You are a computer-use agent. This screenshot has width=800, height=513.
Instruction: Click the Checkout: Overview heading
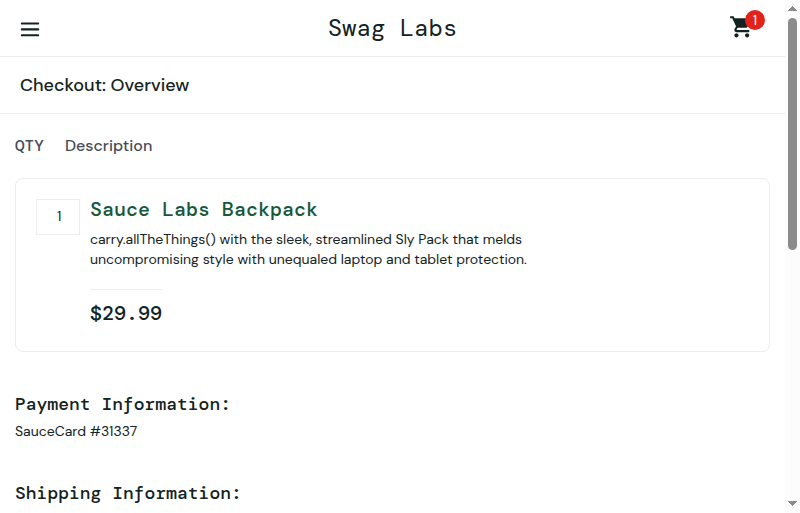click(x=105, y=85)
